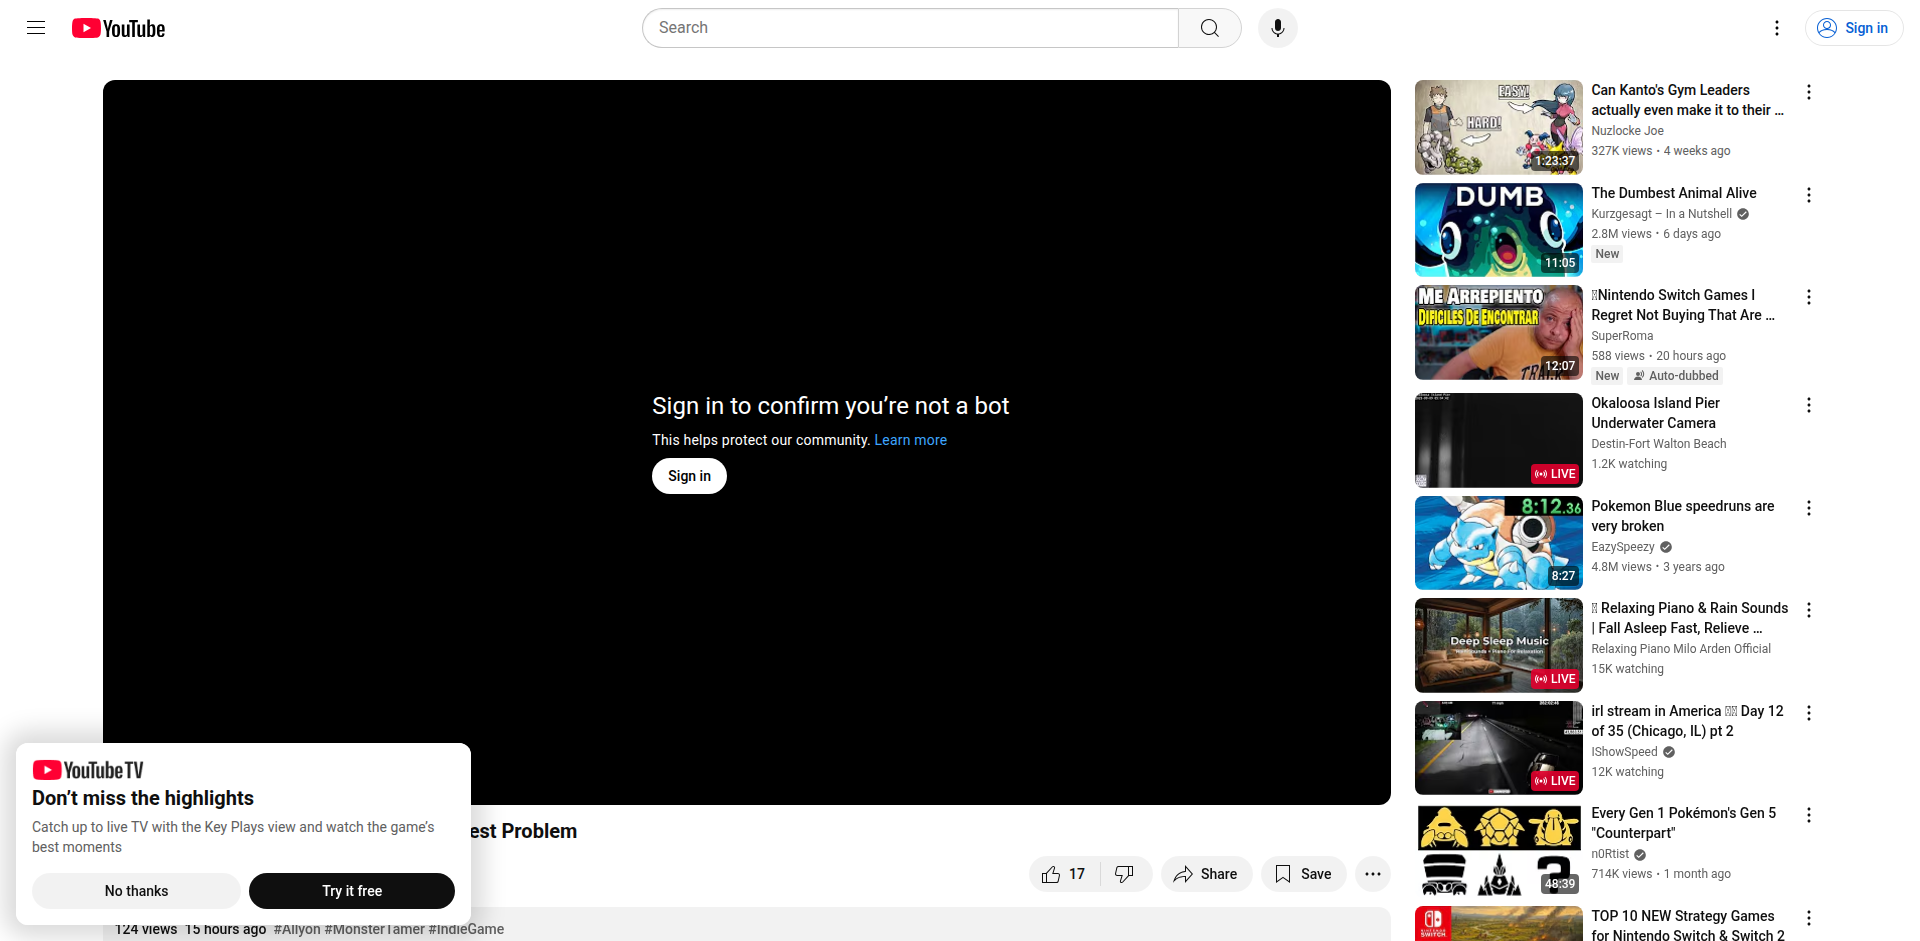
Task: Open the hamburger guide menu
Action: pos(36,28)
